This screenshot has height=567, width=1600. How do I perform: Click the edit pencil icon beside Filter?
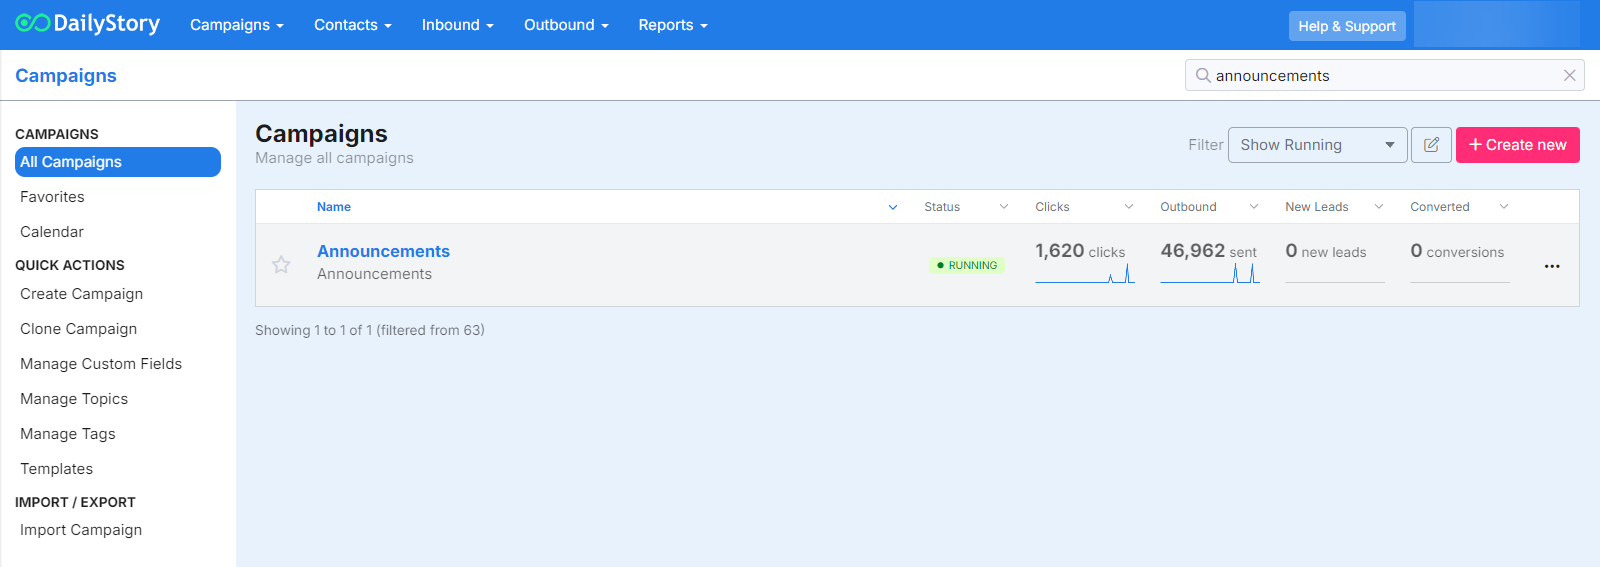(1431, 145)
